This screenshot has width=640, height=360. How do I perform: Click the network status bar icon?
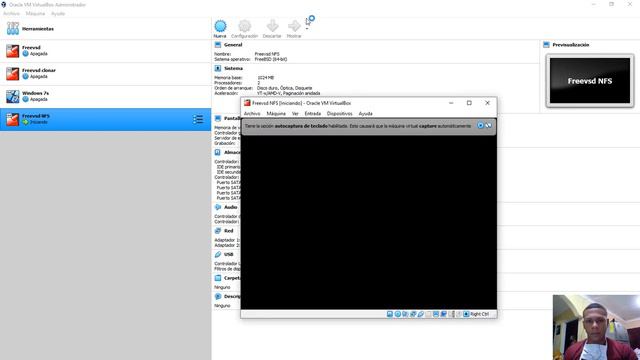tap(413, 314)
